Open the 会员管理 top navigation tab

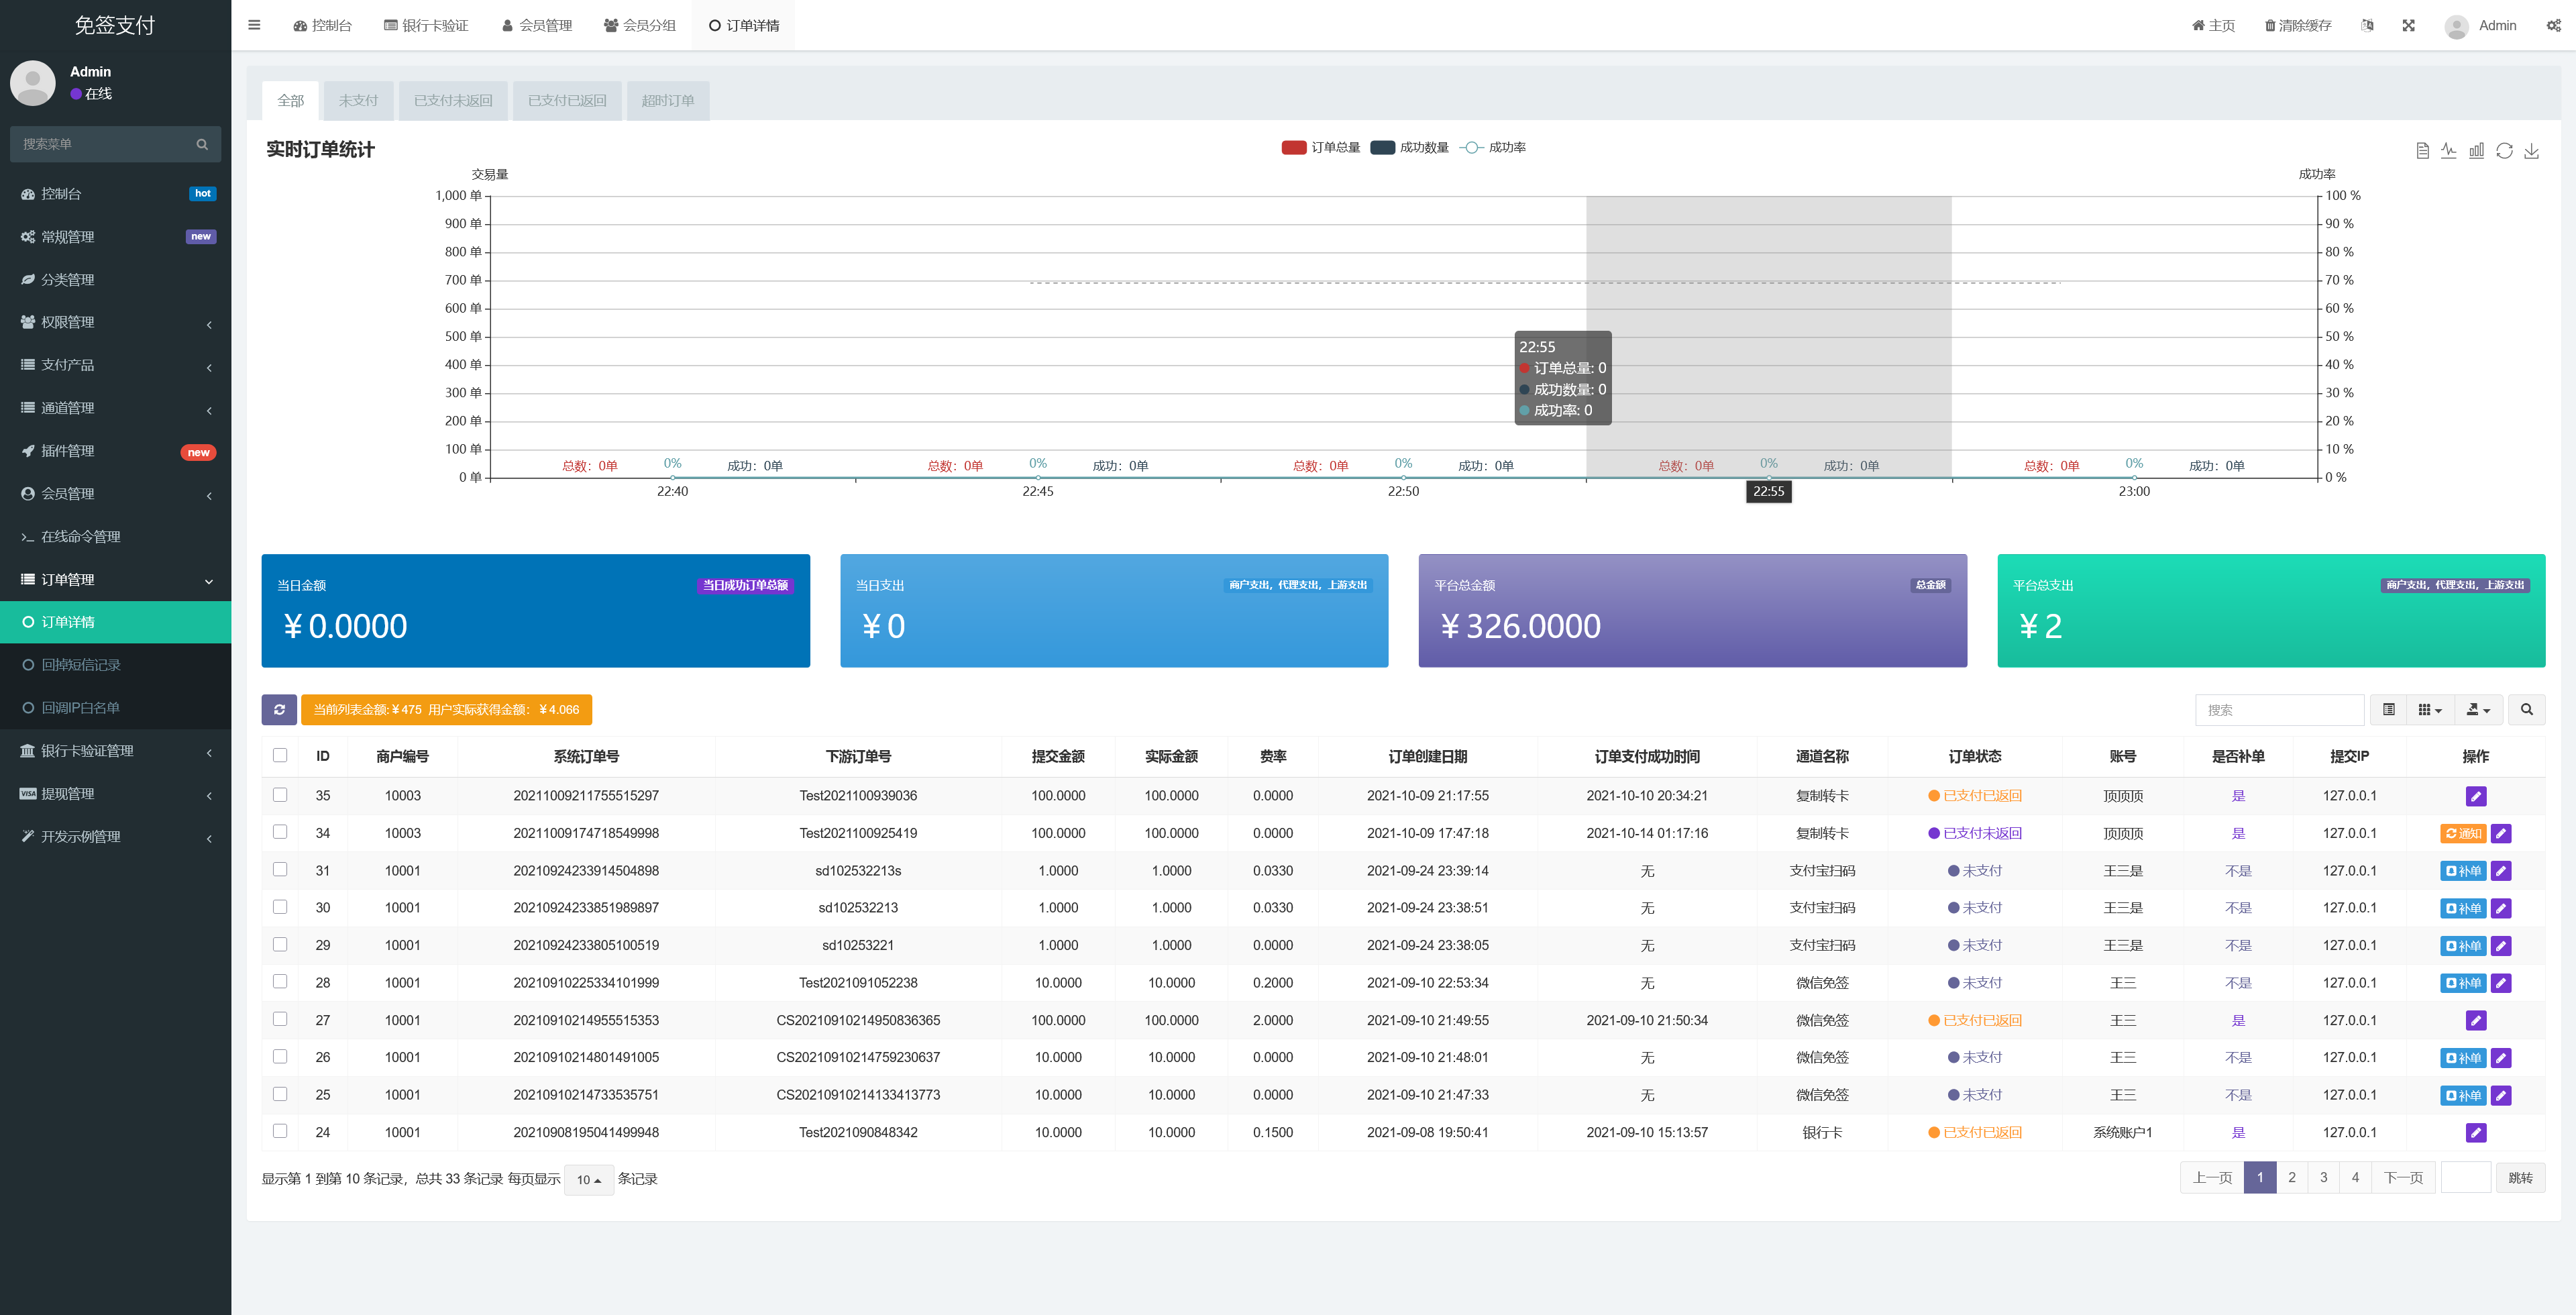(537, 26)
